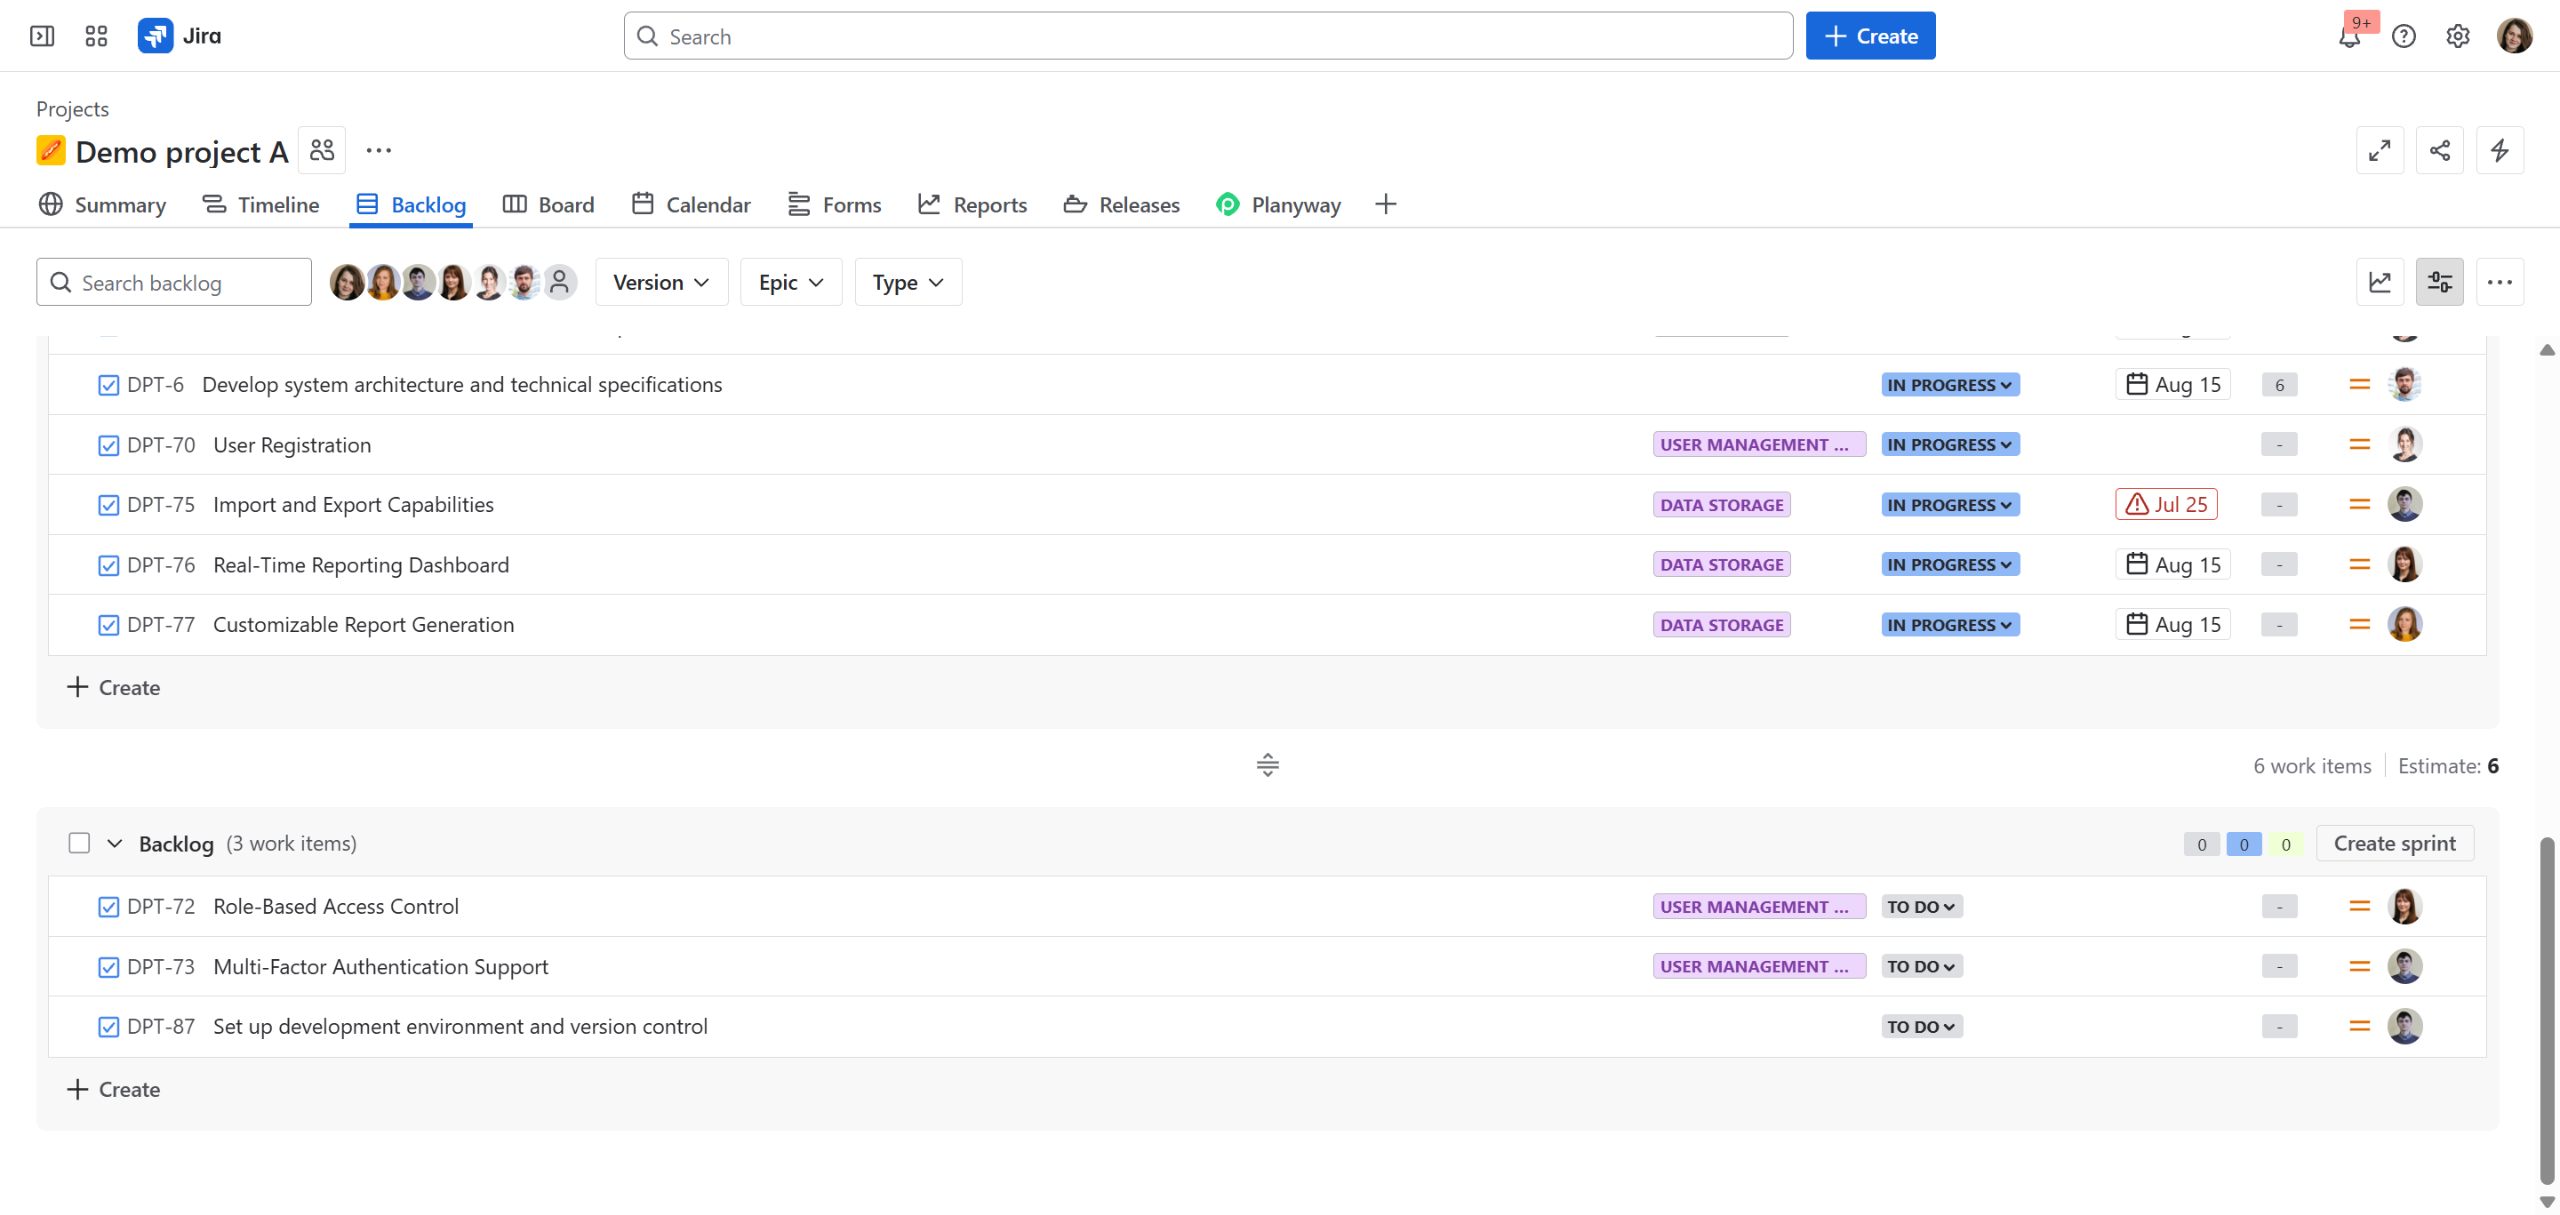Tick the Backlog section select-all checkbox
Screen dimensions: 2560x1215
tap(79, 843)
